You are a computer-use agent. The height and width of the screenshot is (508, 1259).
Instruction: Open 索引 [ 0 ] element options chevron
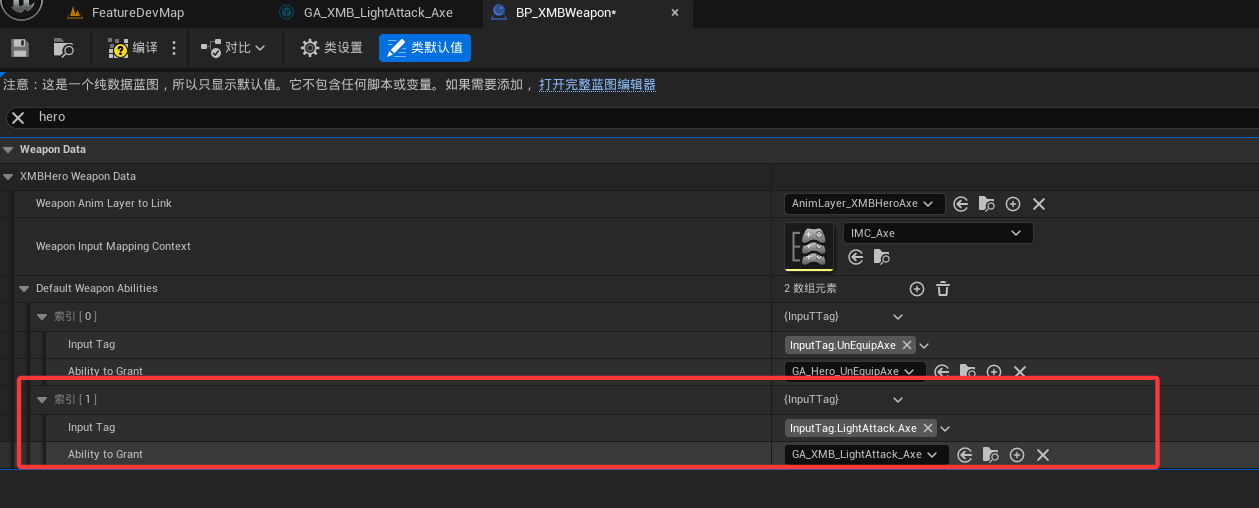(898, 316)
